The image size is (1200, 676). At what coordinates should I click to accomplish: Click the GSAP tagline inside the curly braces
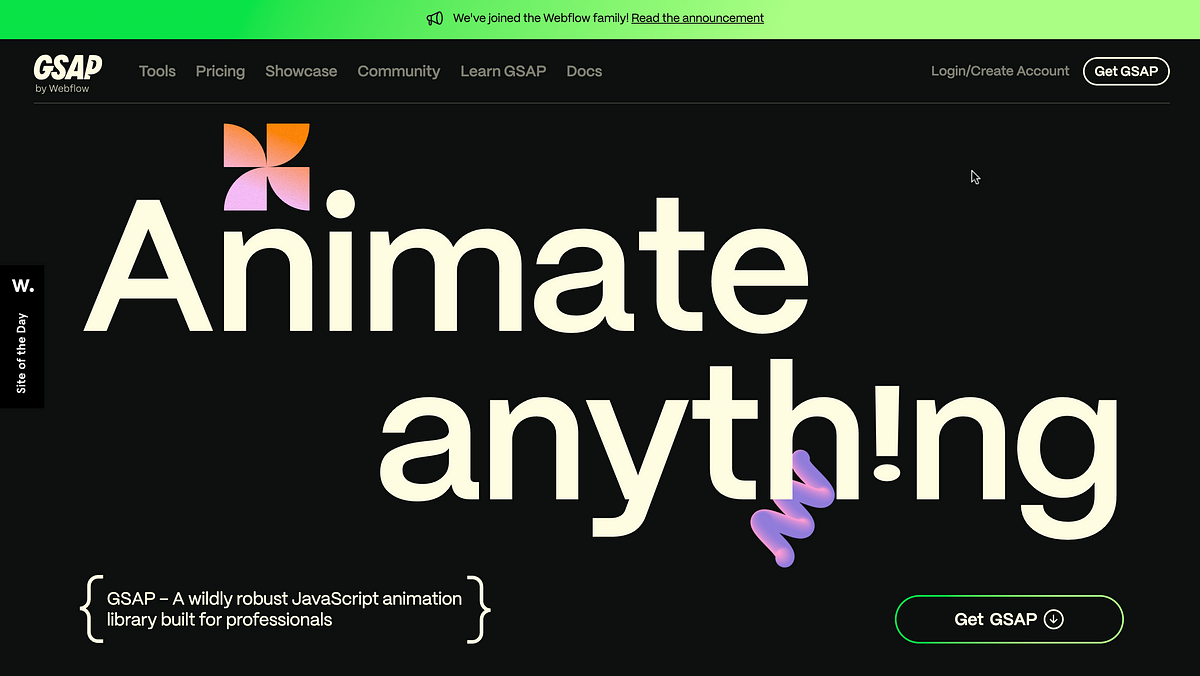pyautogui.click(x=284, y=609)
